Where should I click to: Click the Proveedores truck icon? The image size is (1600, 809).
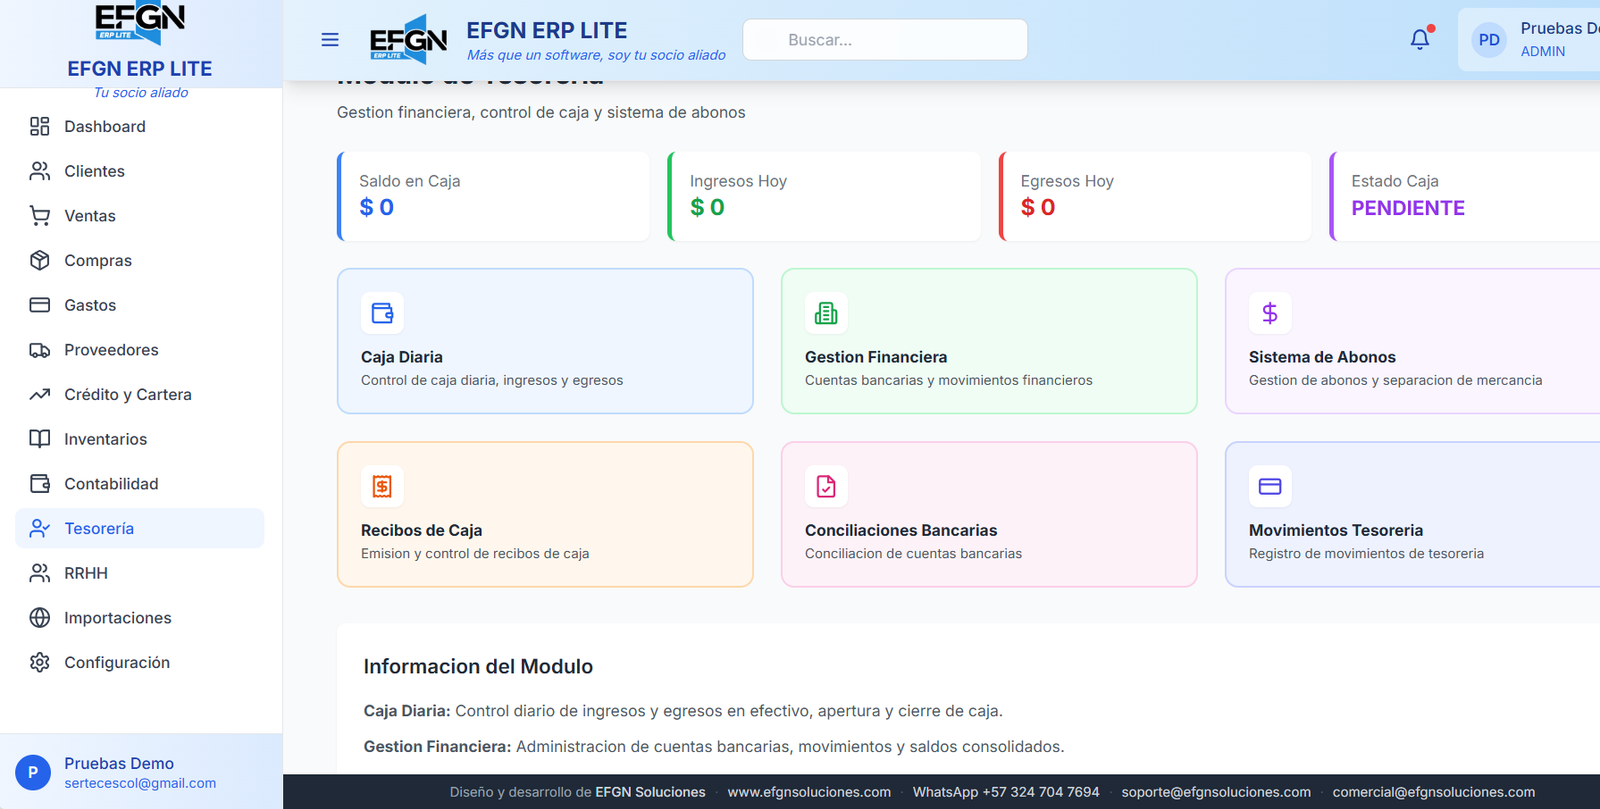40,350
